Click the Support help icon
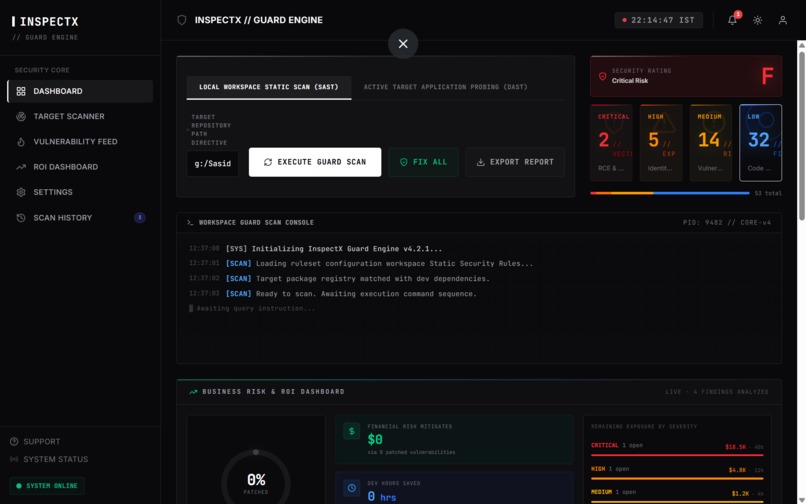 (14, 442)
